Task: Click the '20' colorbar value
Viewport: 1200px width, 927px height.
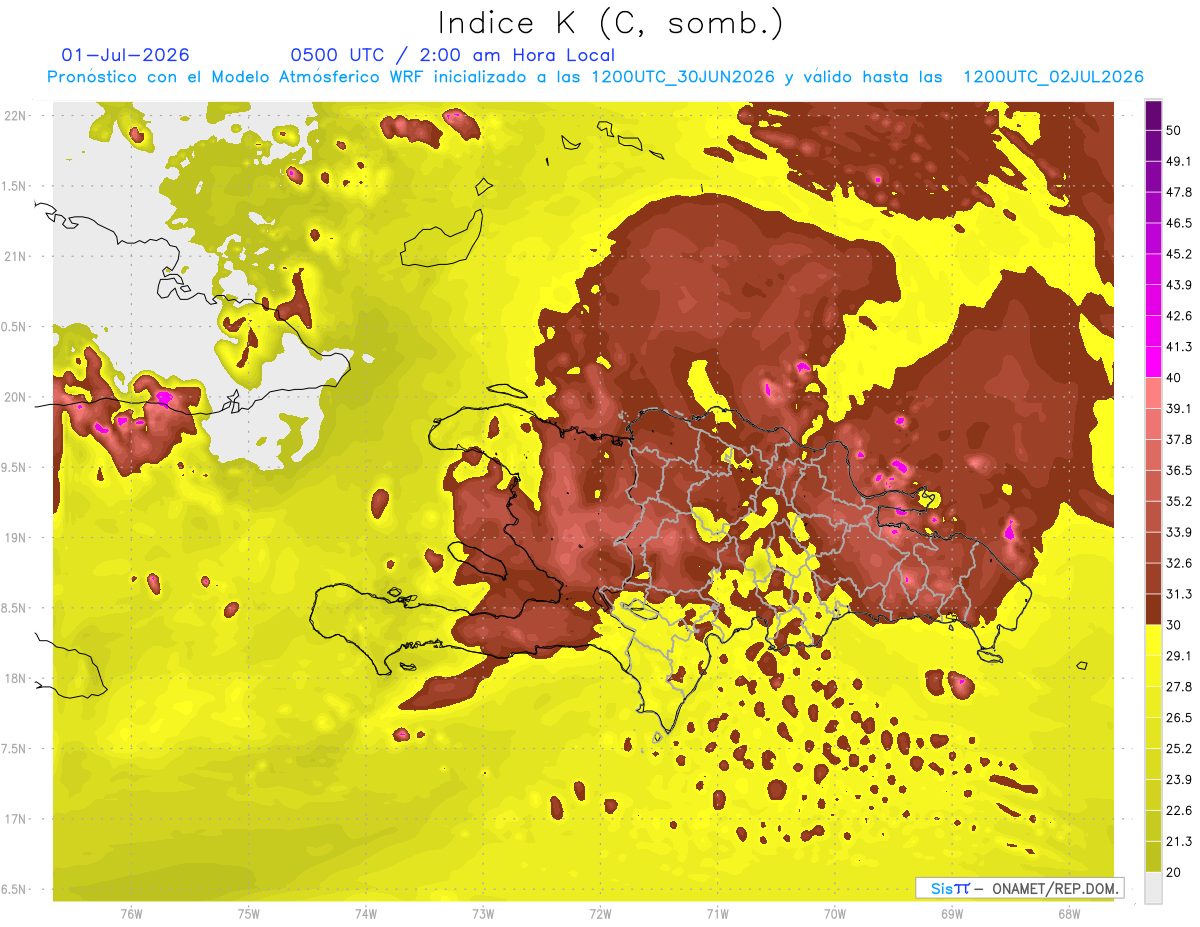Action: pyautogui.click(x=1174, y=872)
